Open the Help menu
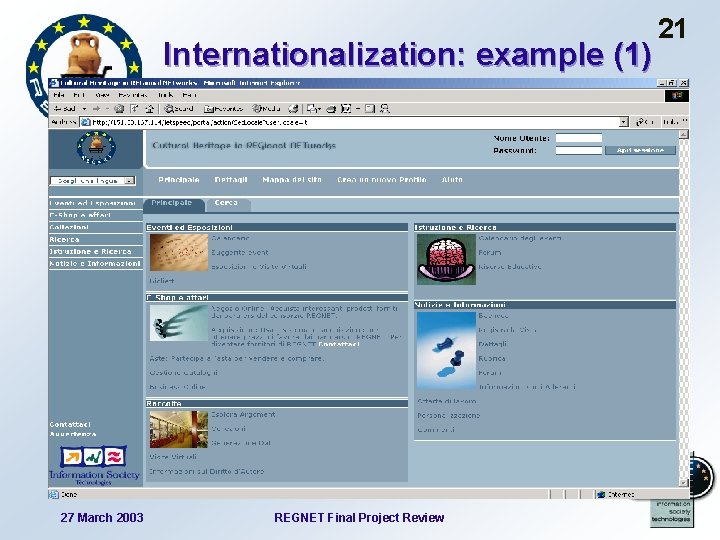The width and height of the screenshot is (720, 540). coord(189,96)
